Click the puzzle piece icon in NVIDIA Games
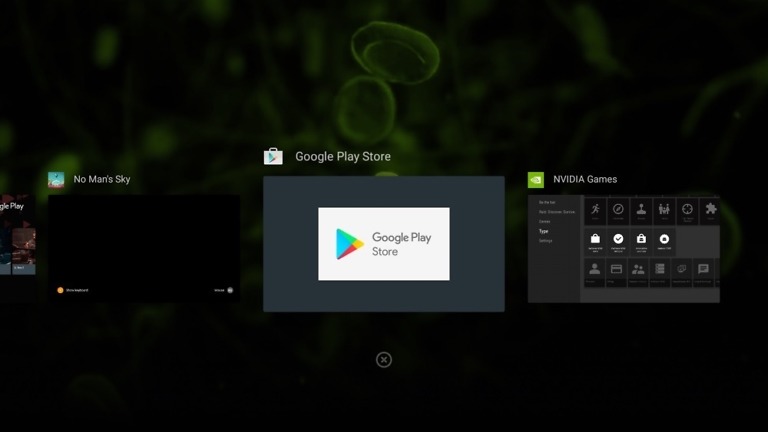This screenshot has height=432, width=768. click(710, 210)
